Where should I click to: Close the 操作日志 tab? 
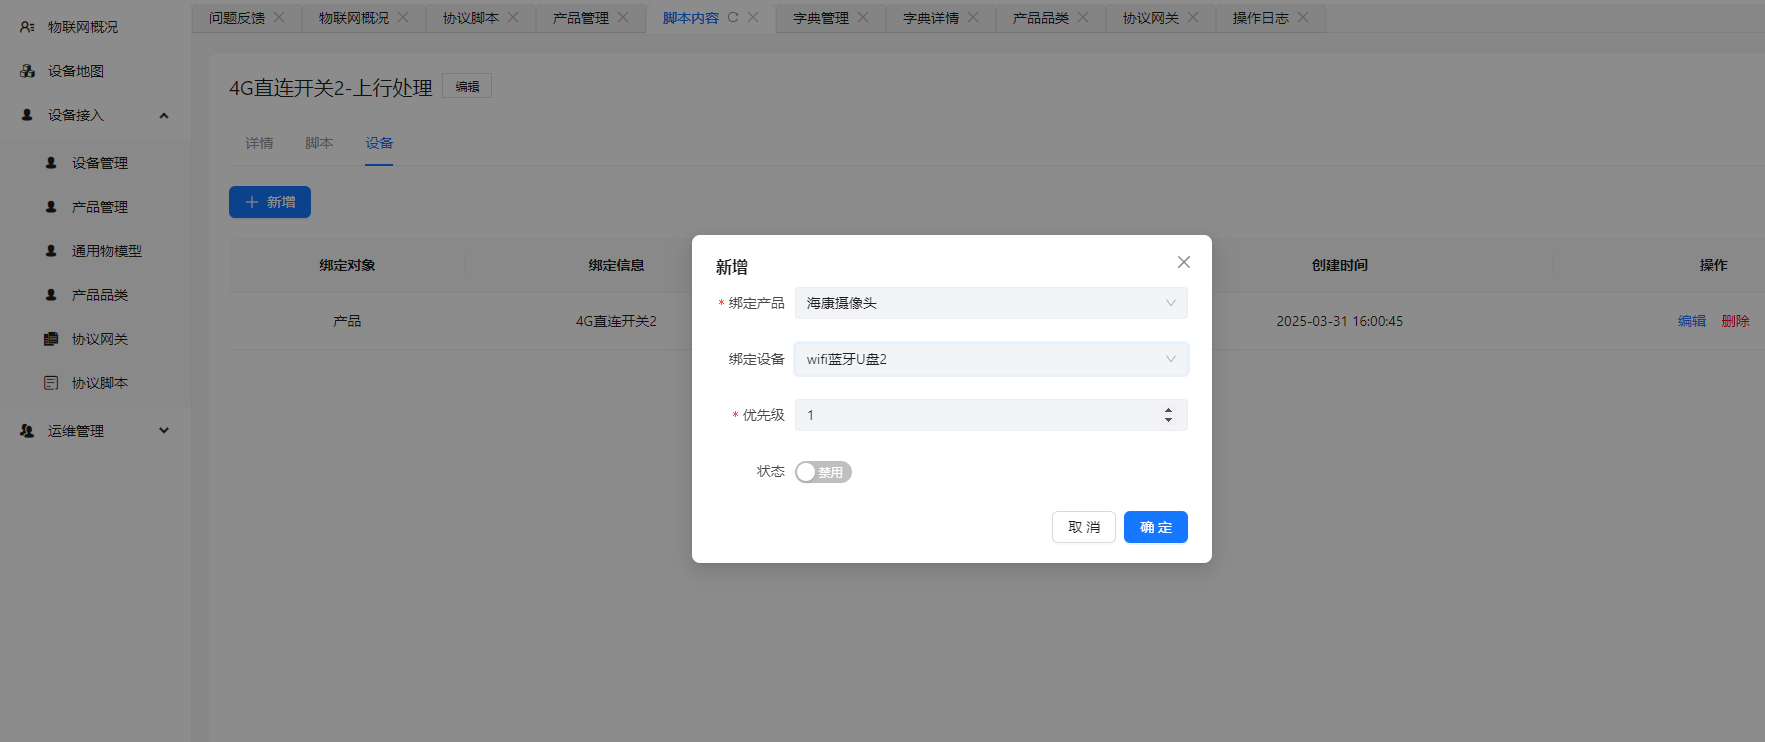(1303, 18)
